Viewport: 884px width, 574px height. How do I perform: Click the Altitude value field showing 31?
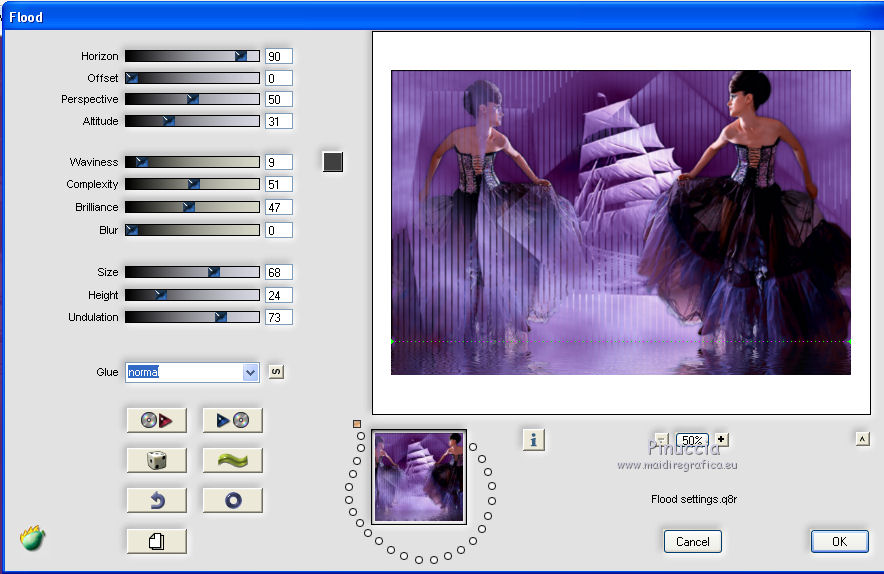pyautogui.click(x=279, y=121)
